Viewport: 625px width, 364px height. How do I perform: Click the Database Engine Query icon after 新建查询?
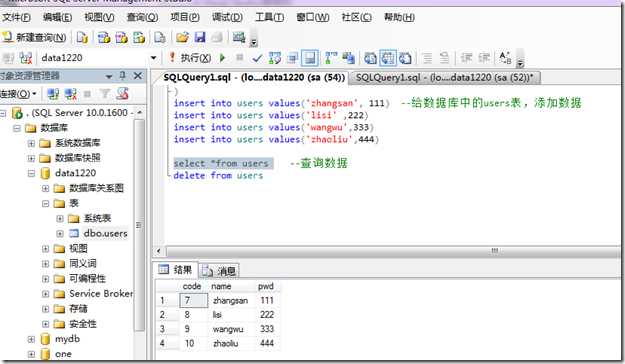click(x=83, y=37)
